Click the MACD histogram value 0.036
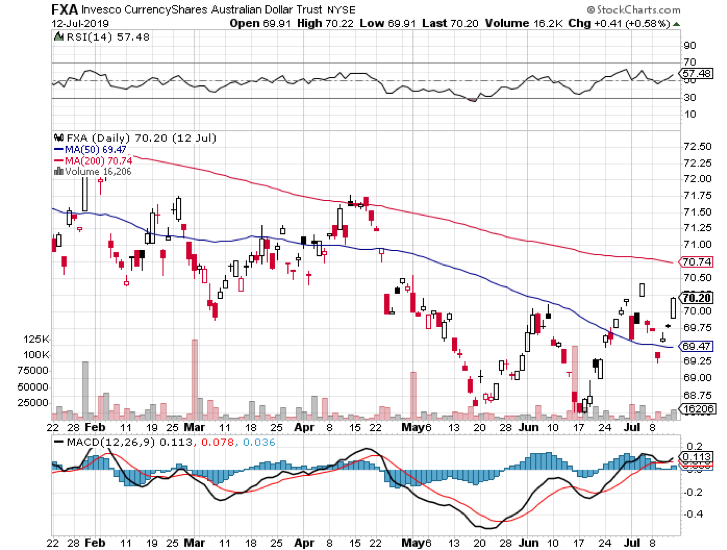 click(259, 442)
